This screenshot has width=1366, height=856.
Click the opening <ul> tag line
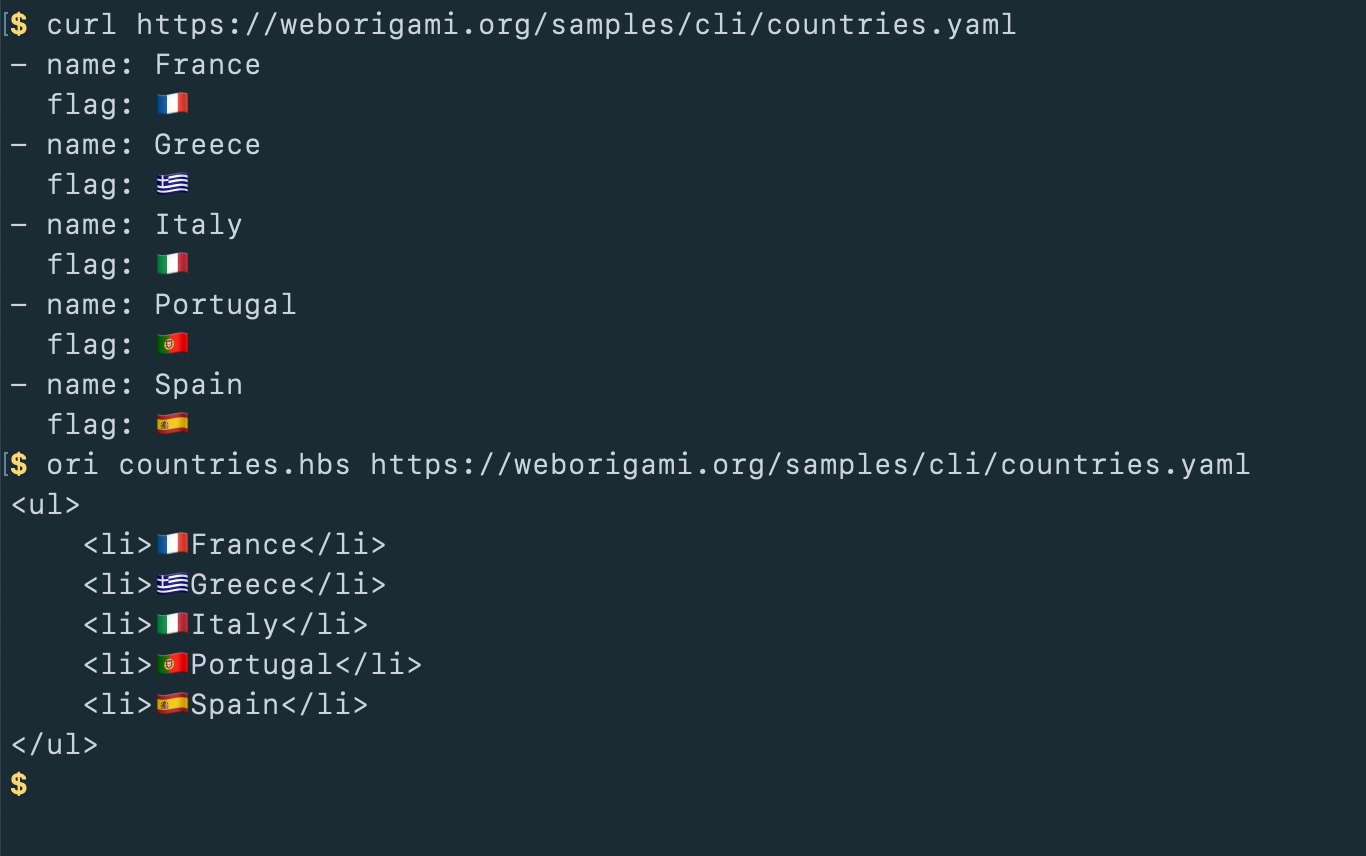(45, 505)
